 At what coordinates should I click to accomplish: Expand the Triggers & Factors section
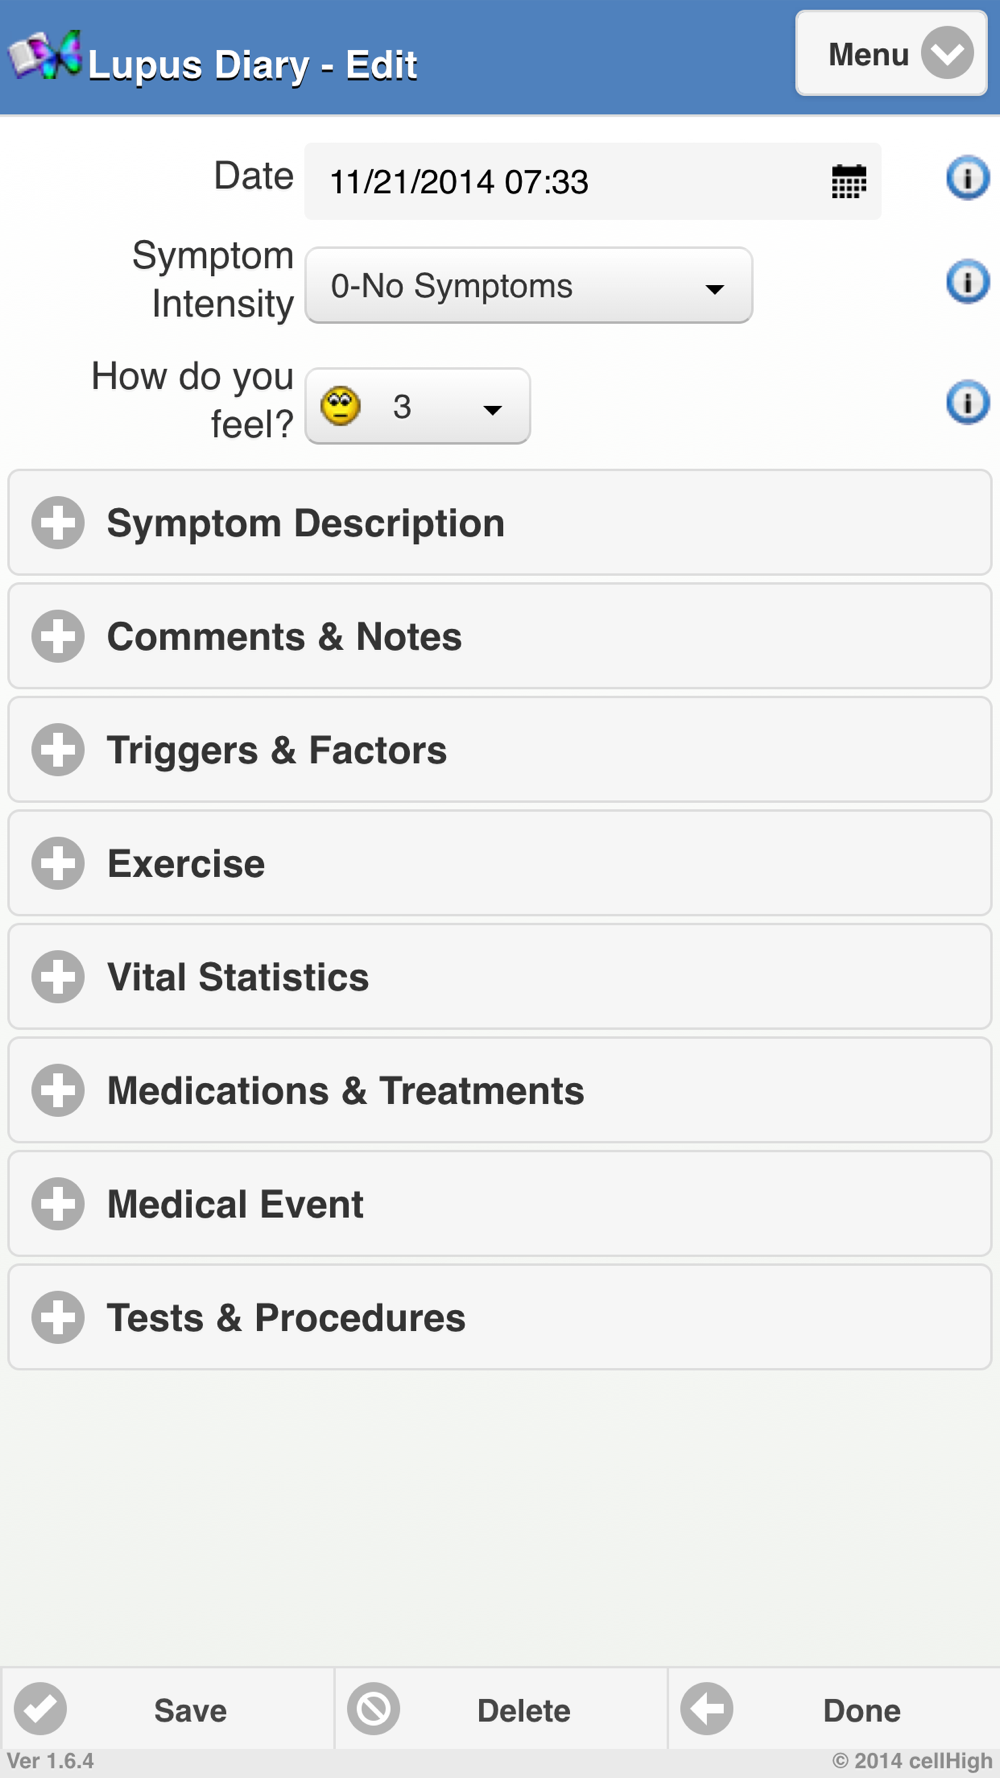(x=500, y=750)
